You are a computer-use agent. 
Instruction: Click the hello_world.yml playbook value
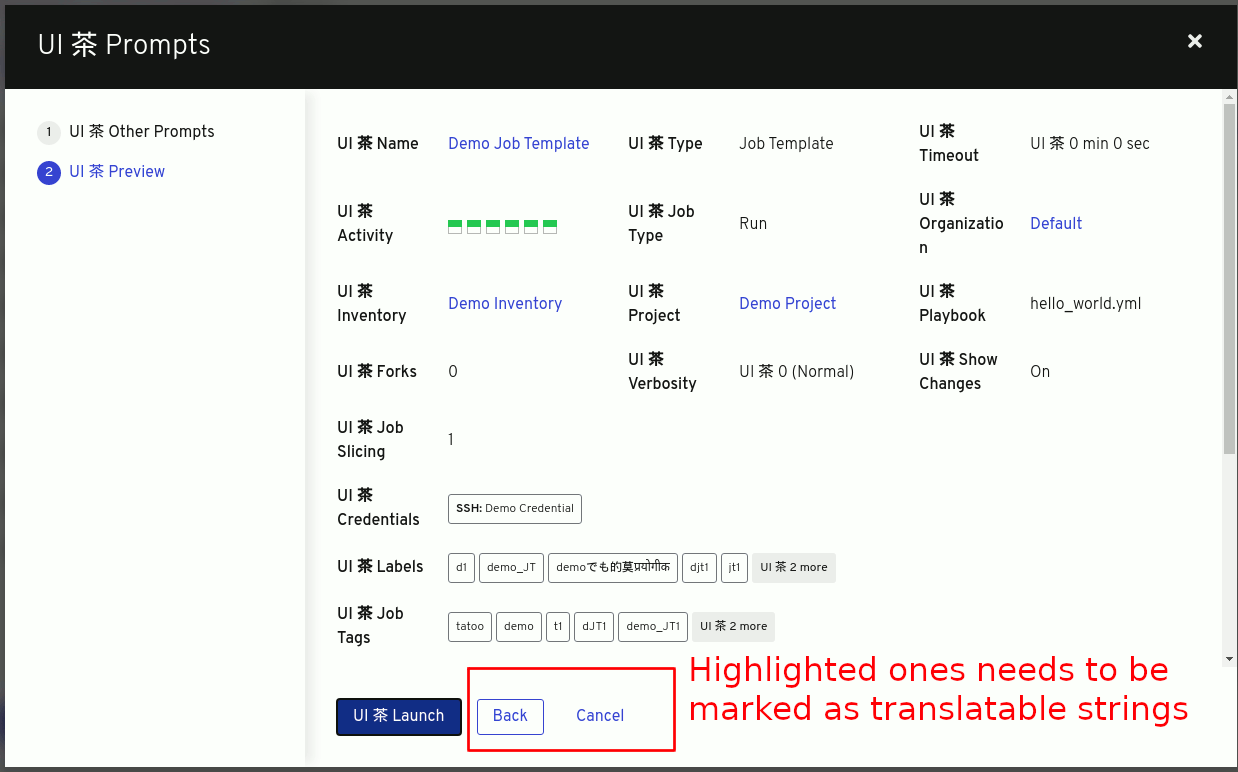[x=1085, y=303]
